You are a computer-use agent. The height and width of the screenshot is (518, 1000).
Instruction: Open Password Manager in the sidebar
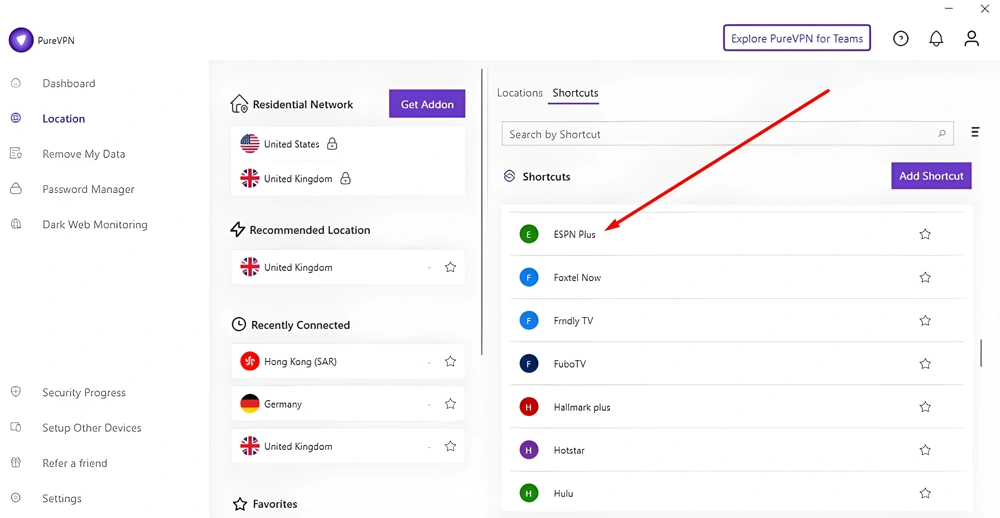click(x=89, y=189)
